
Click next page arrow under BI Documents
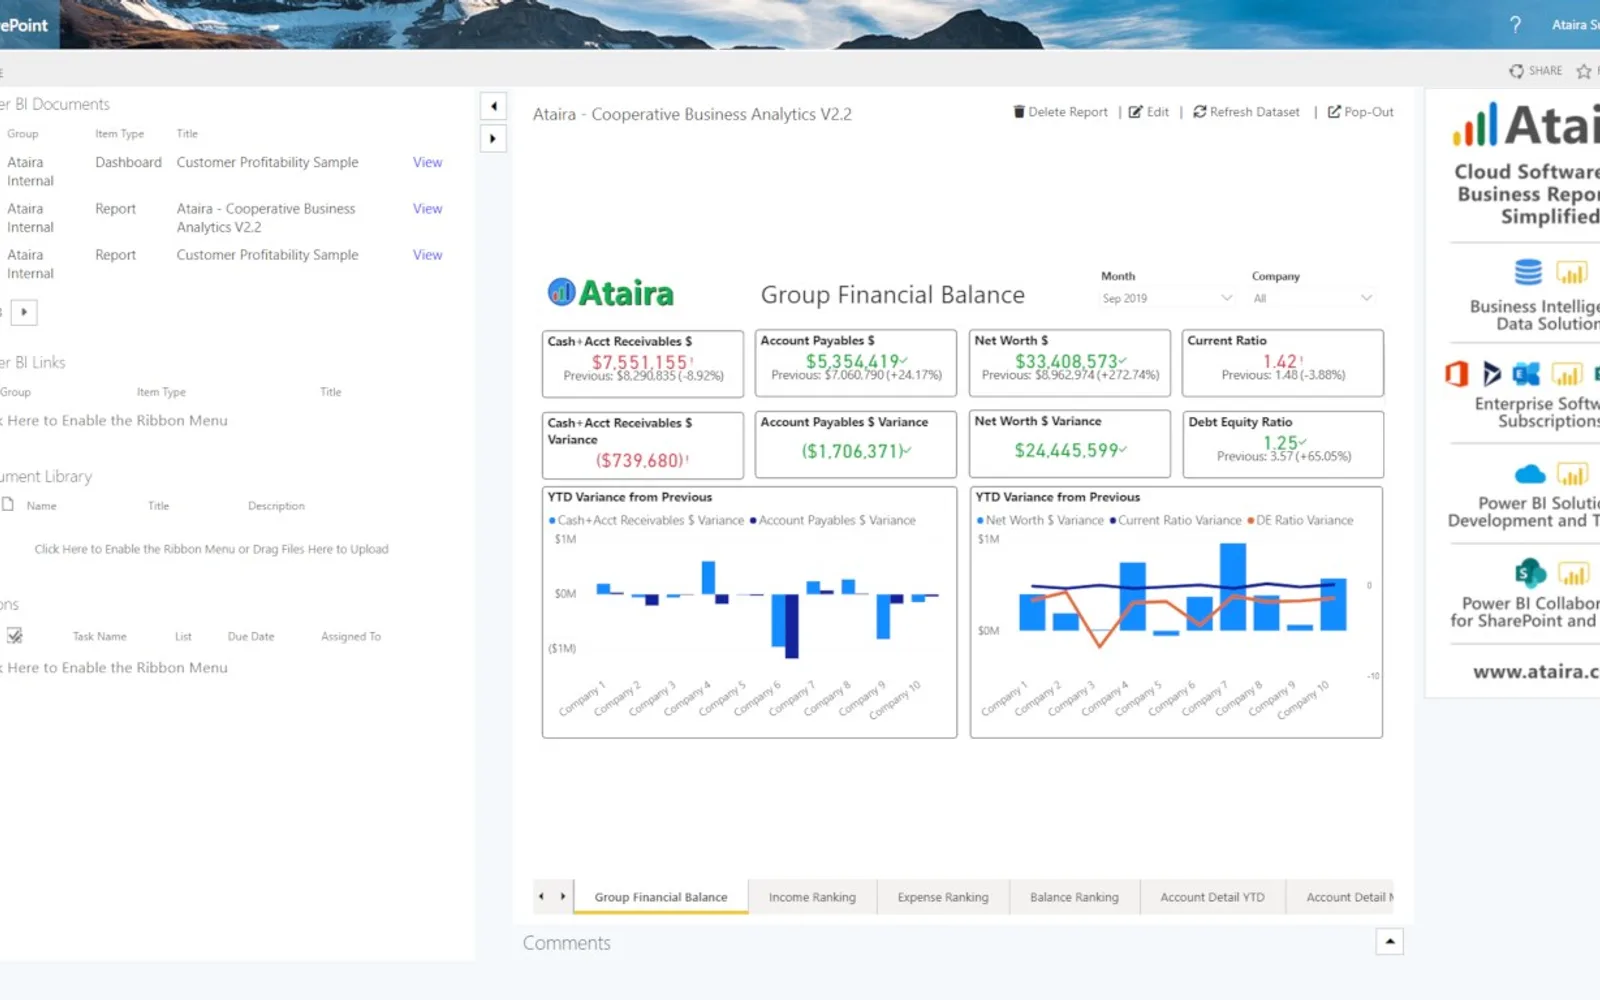click(24, 312)
